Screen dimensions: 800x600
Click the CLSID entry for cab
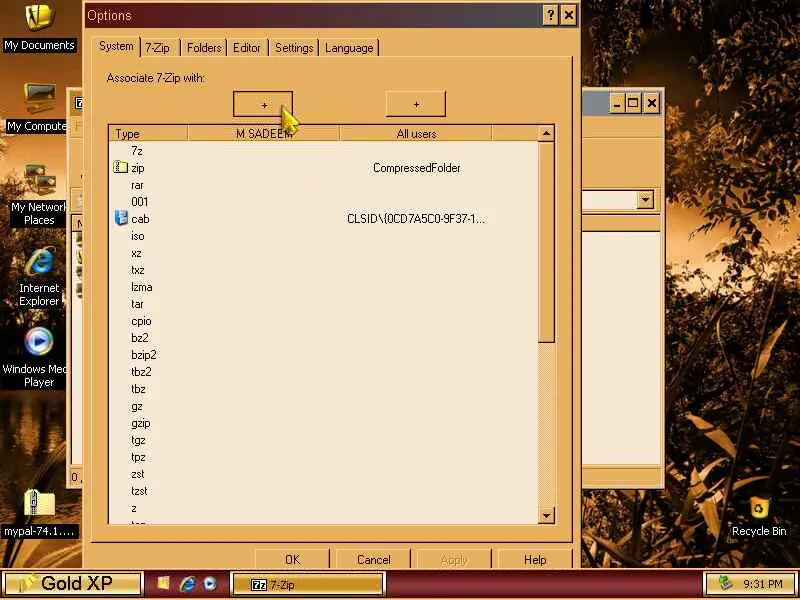tap(416, 219)
